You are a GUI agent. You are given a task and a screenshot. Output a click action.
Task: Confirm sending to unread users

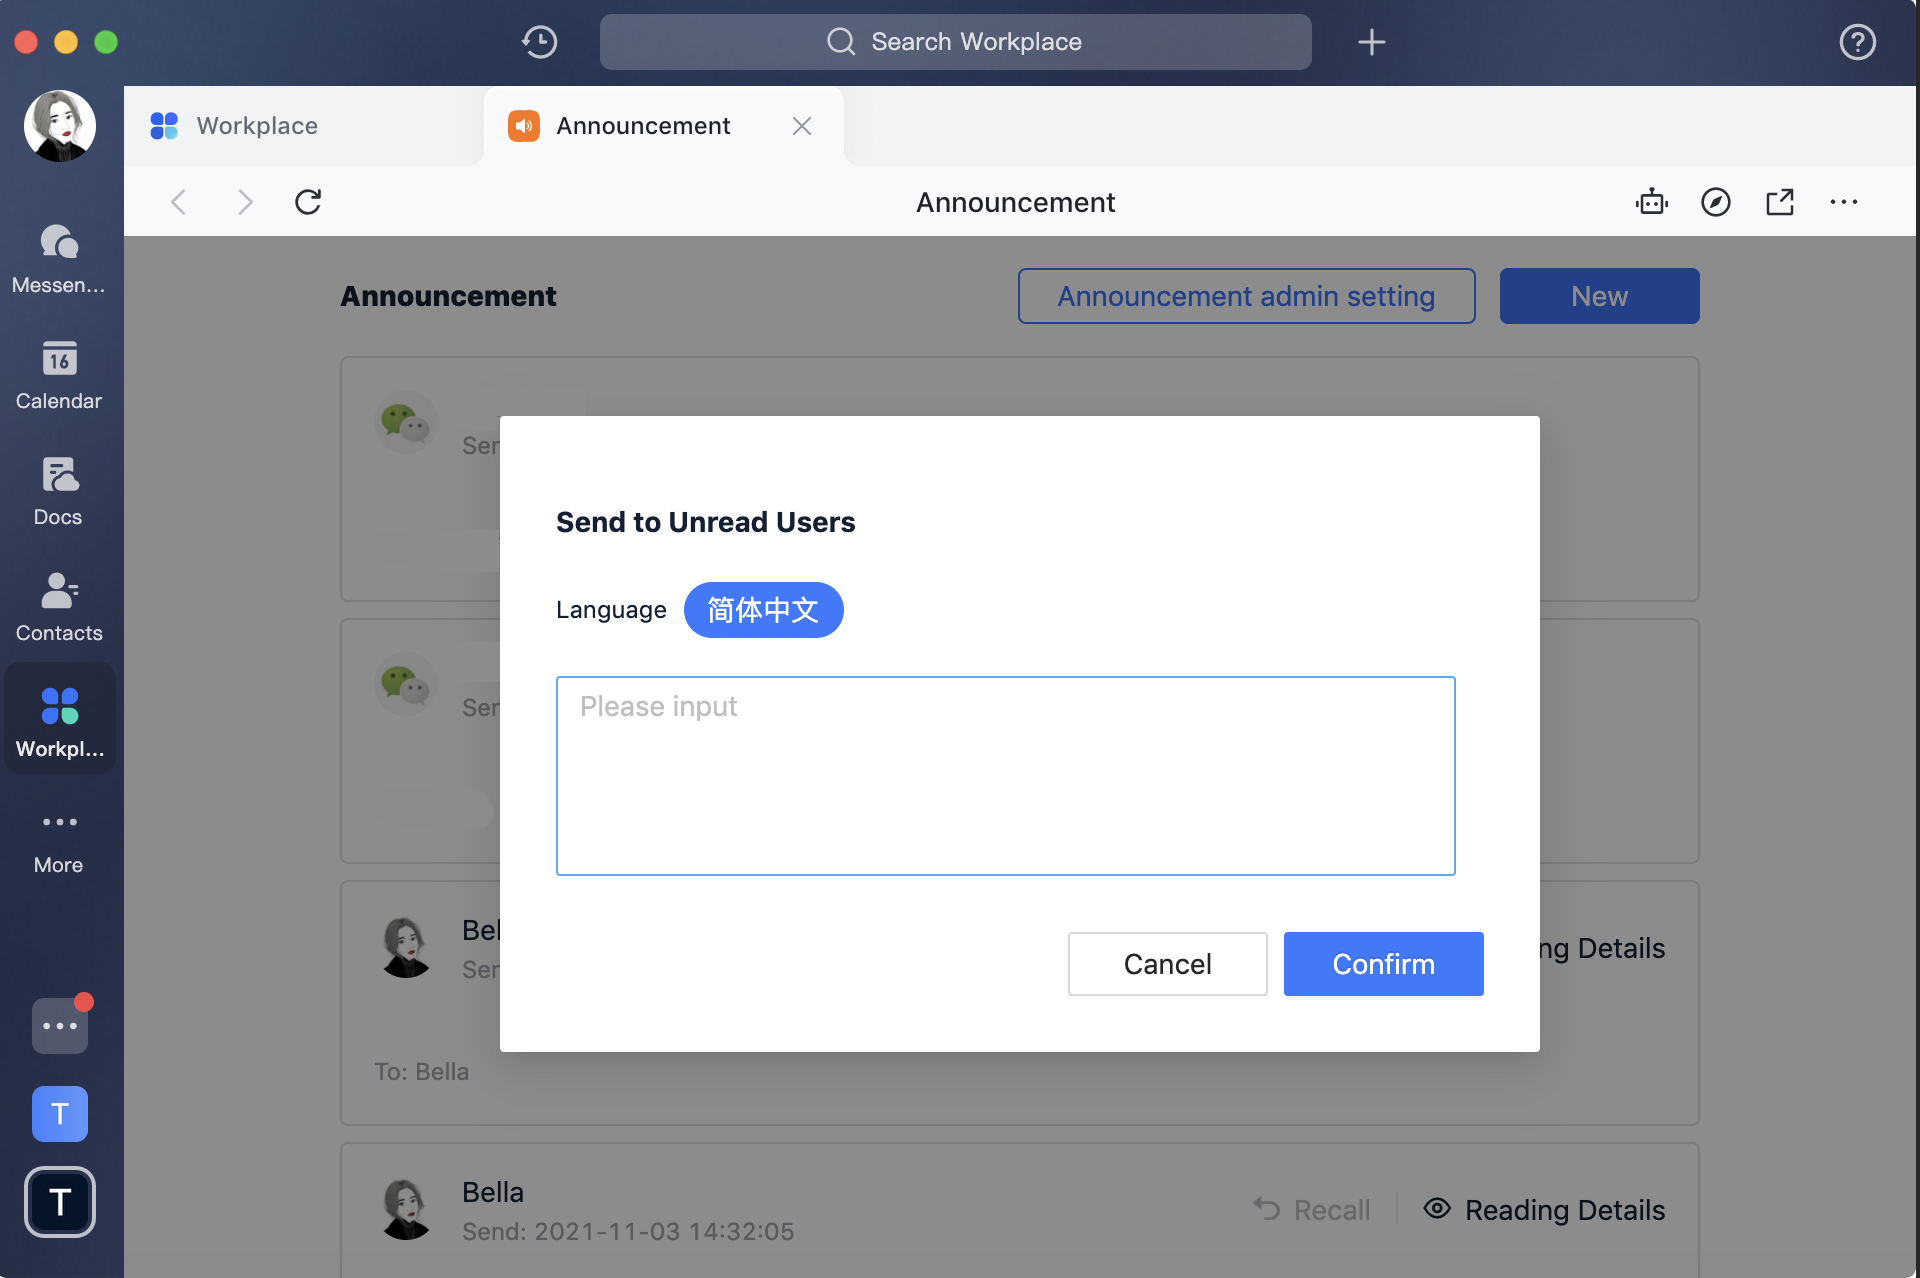1383,963
